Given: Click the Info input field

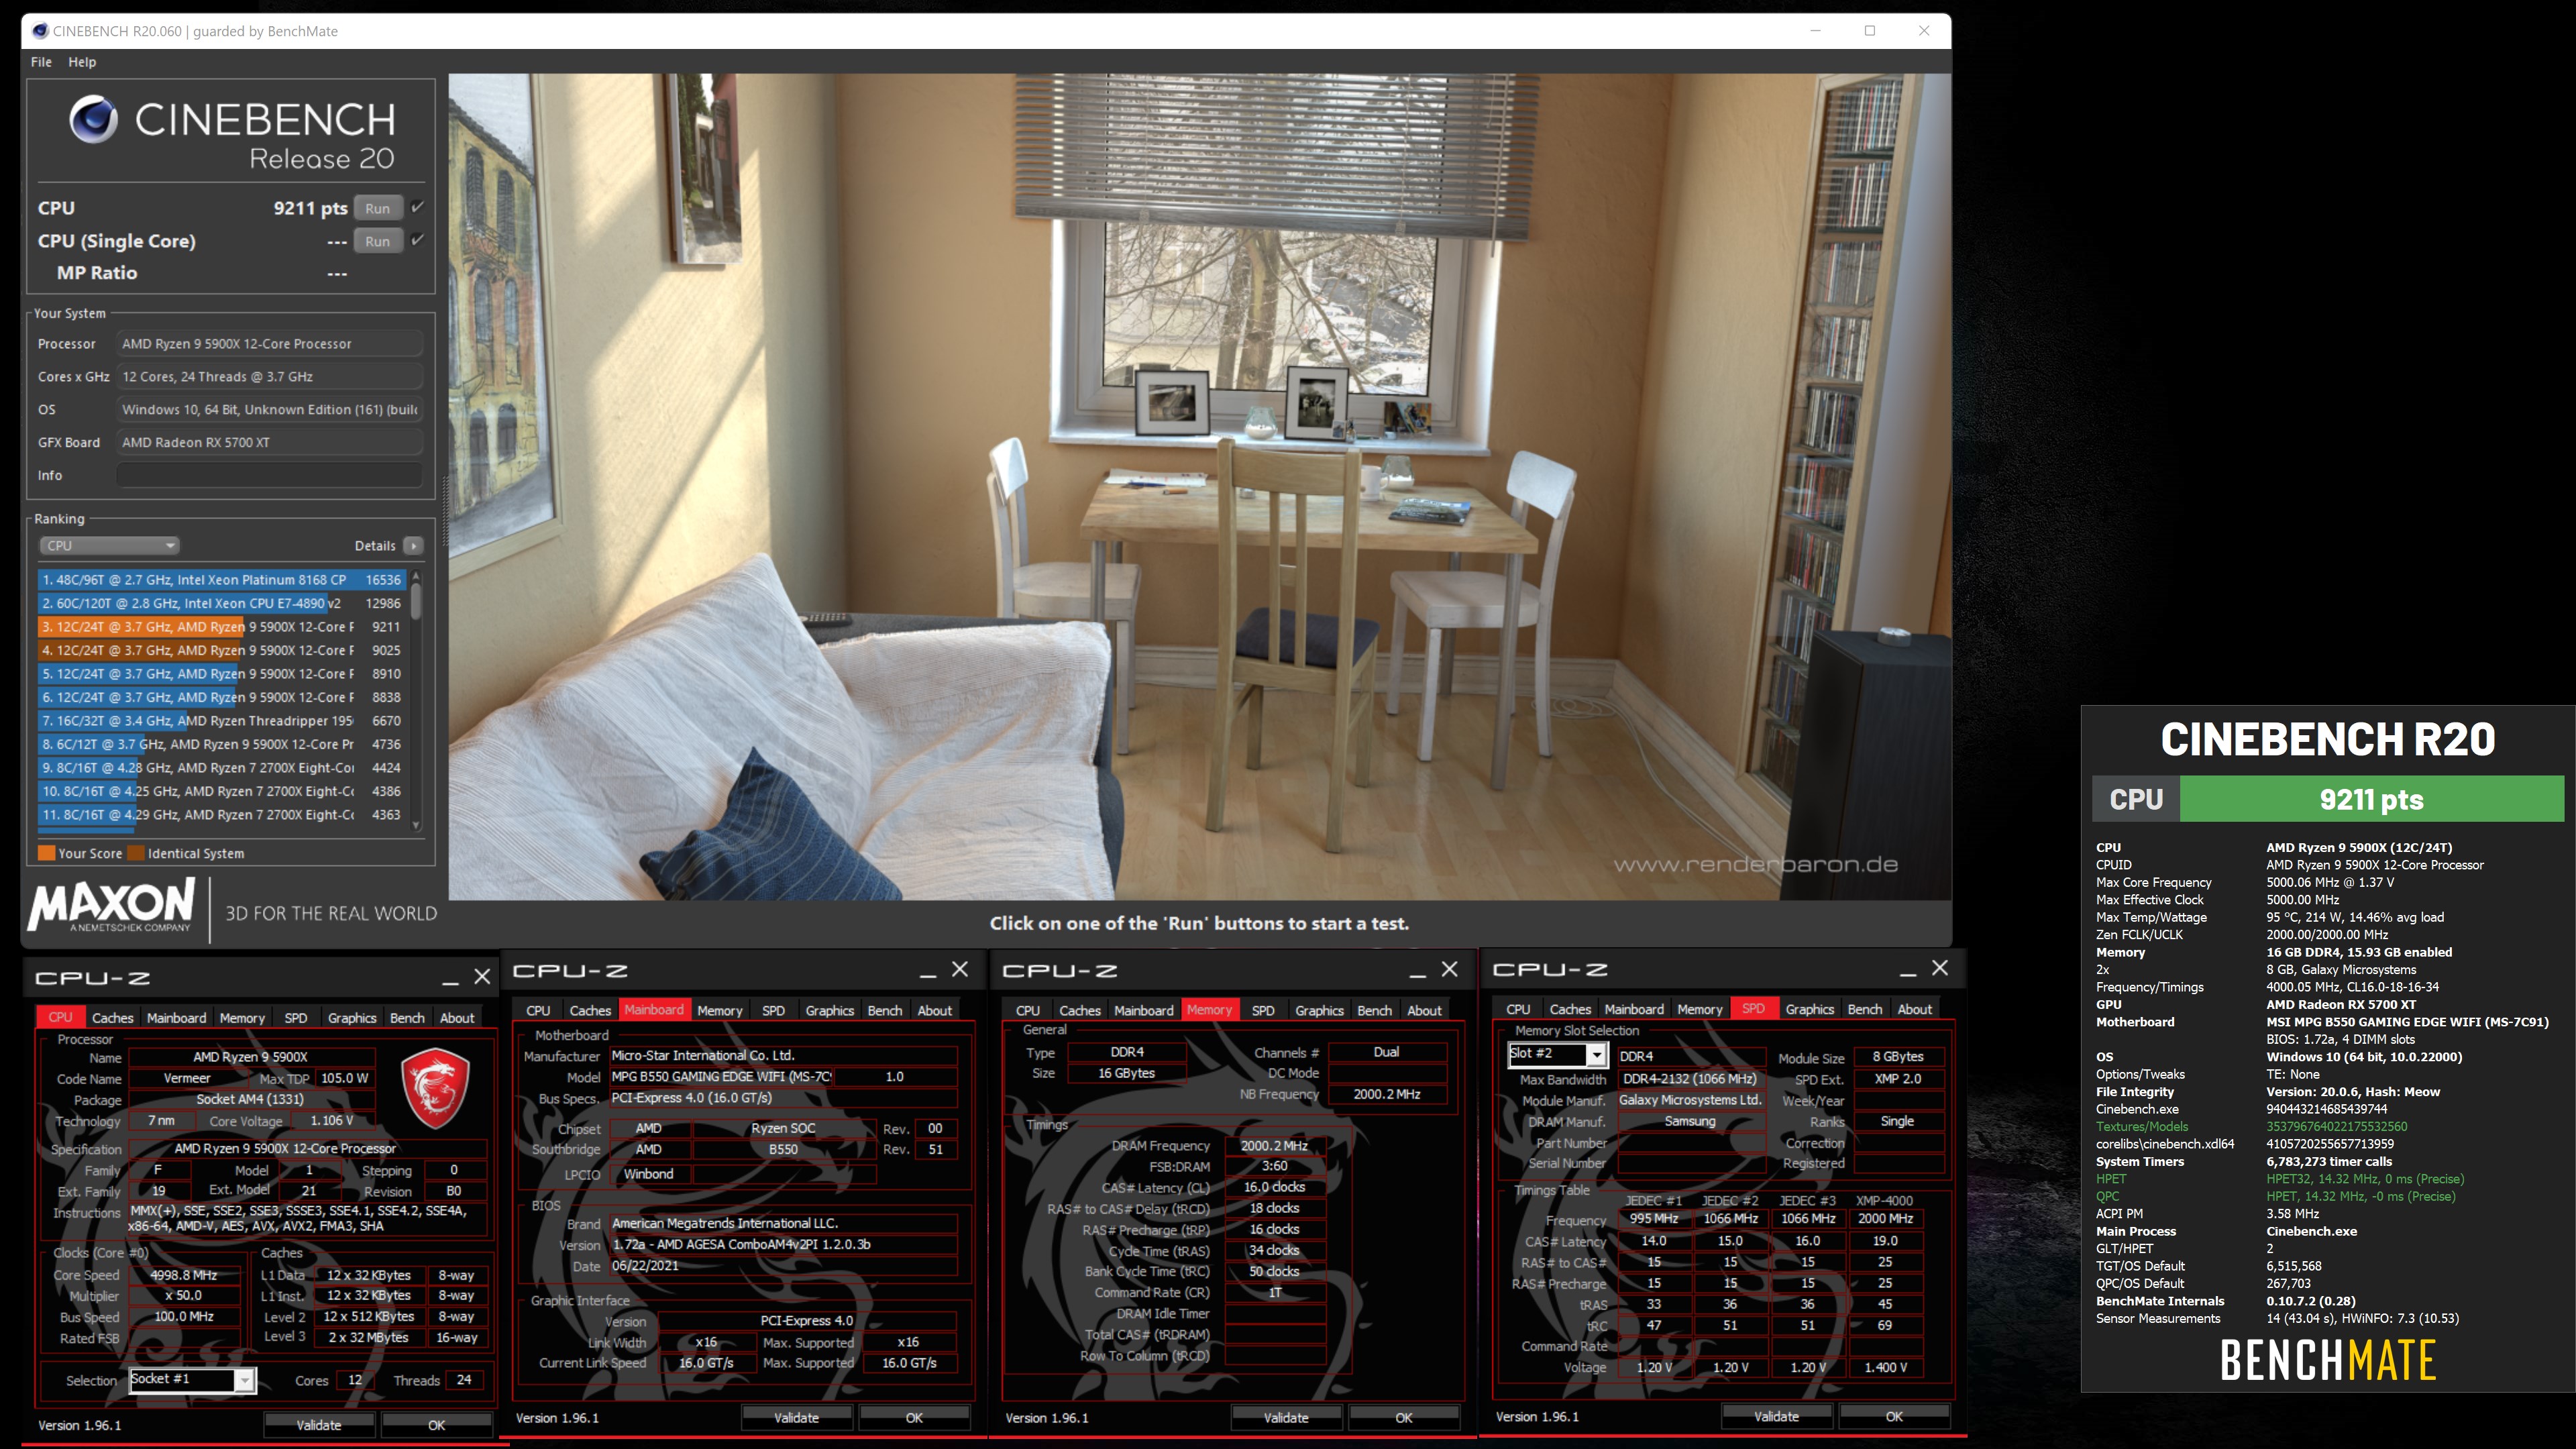Looking at the screenshot, I should [x=269, y=475].
